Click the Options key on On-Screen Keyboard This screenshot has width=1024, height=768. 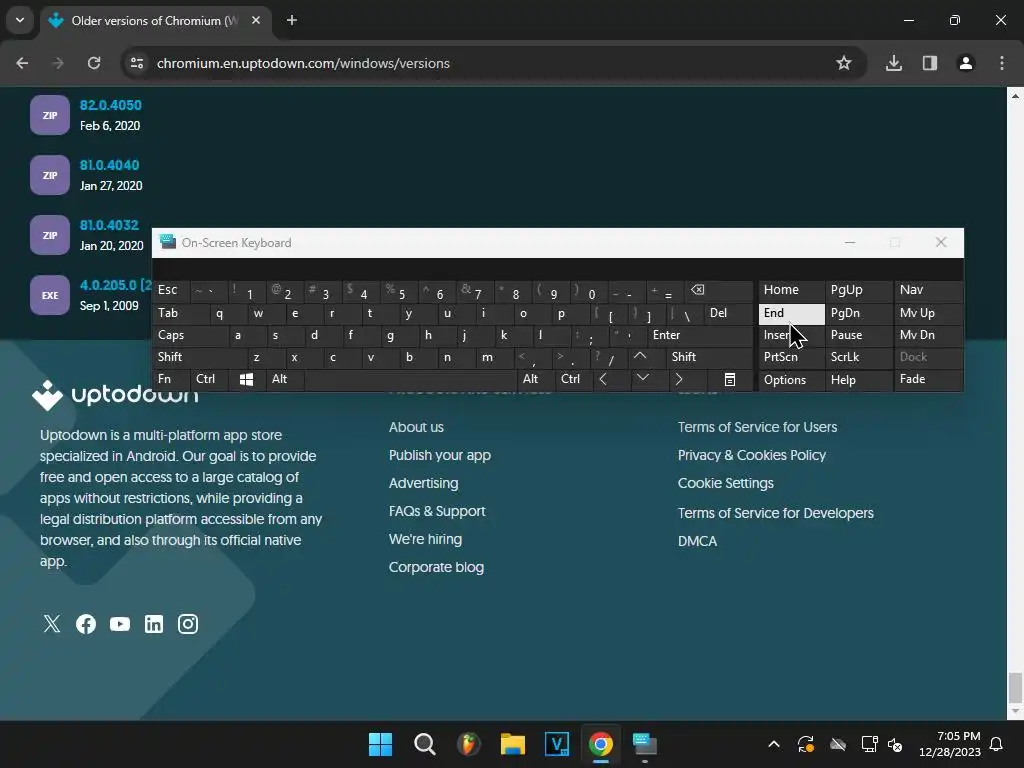792,379
